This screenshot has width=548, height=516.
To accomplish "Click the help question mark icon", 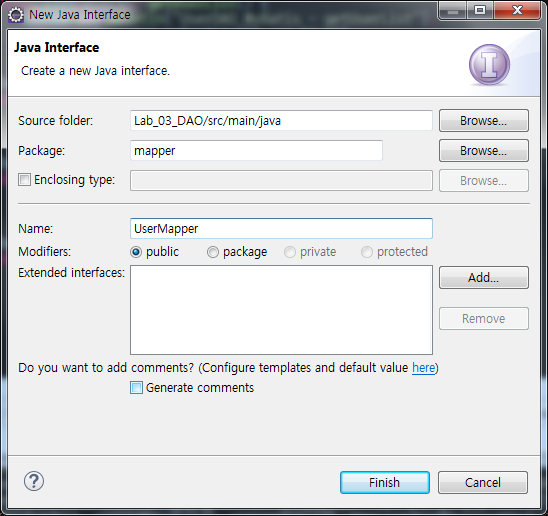I will 34,481.
